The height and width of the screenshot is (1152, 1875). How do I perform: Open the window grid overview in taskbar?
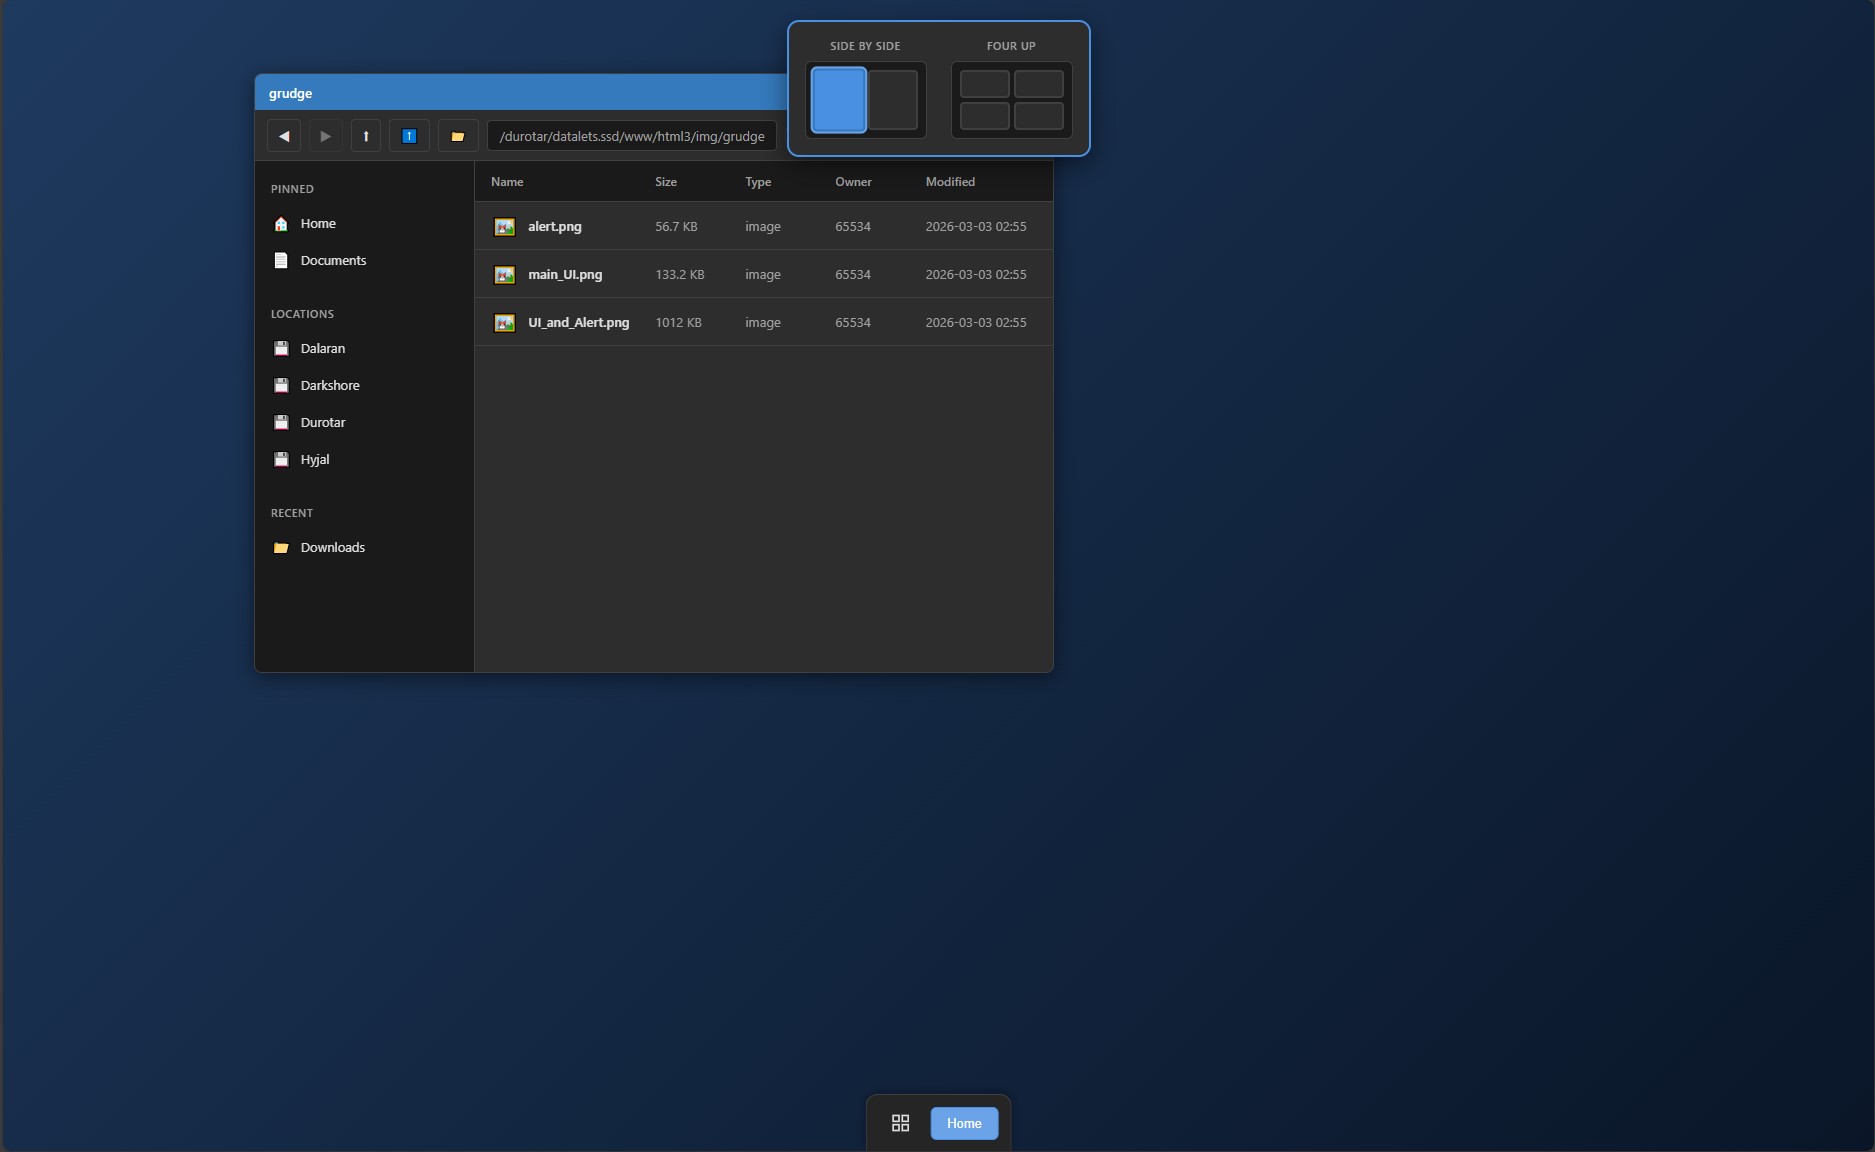click(900, 1123)
